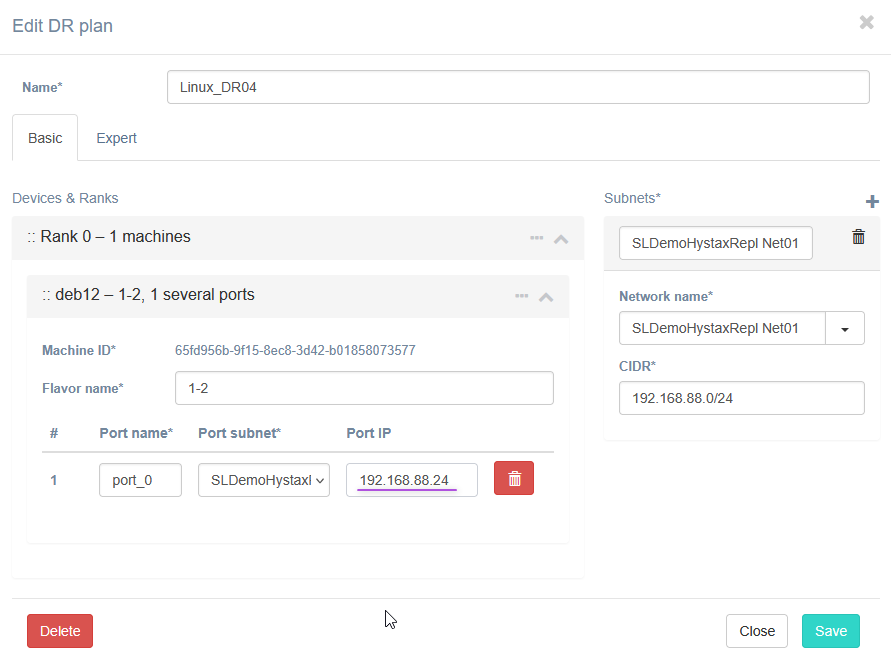Click the Save button
Image resolution: width=891 pixels, height=670 pixels.
pos(830,631)
